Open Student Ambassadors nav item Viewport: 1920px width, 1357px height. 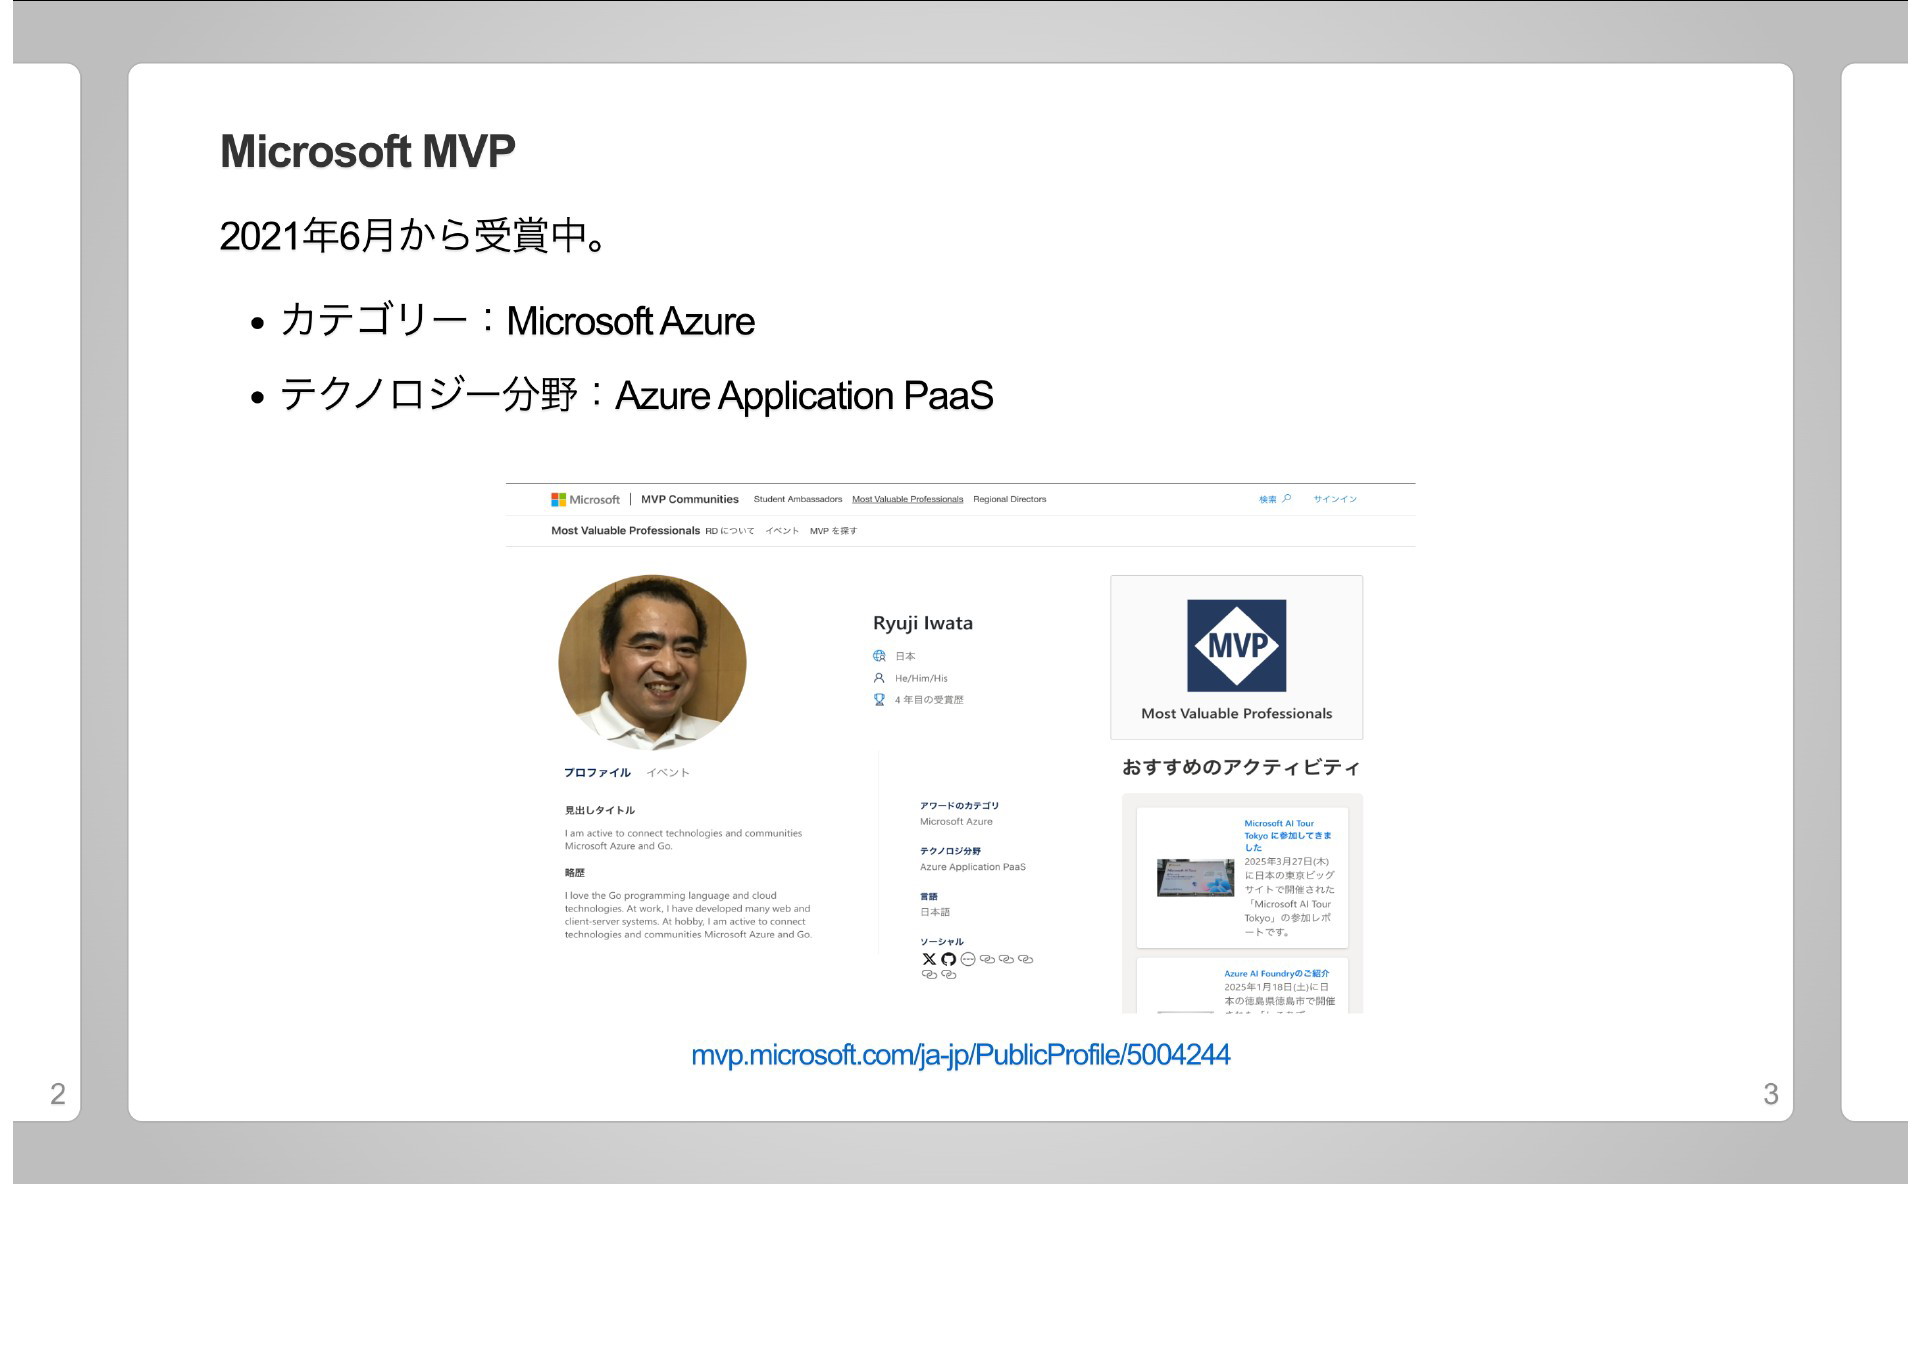click(x=798, y=499)
